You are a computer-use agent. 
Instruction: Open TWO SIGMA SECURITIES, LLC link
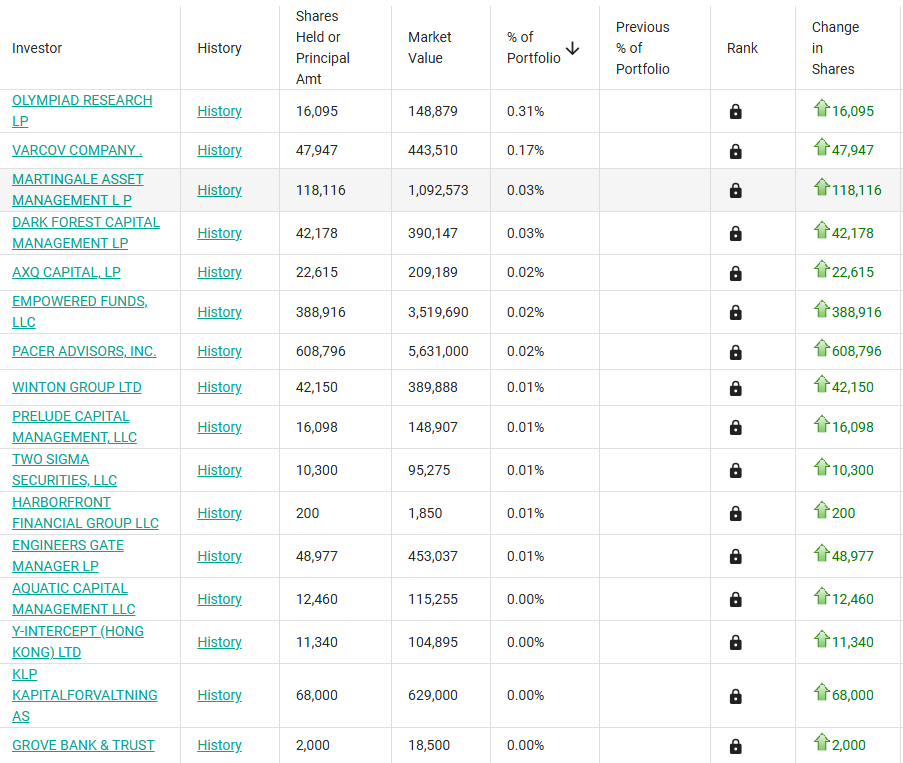pos(64,470)
